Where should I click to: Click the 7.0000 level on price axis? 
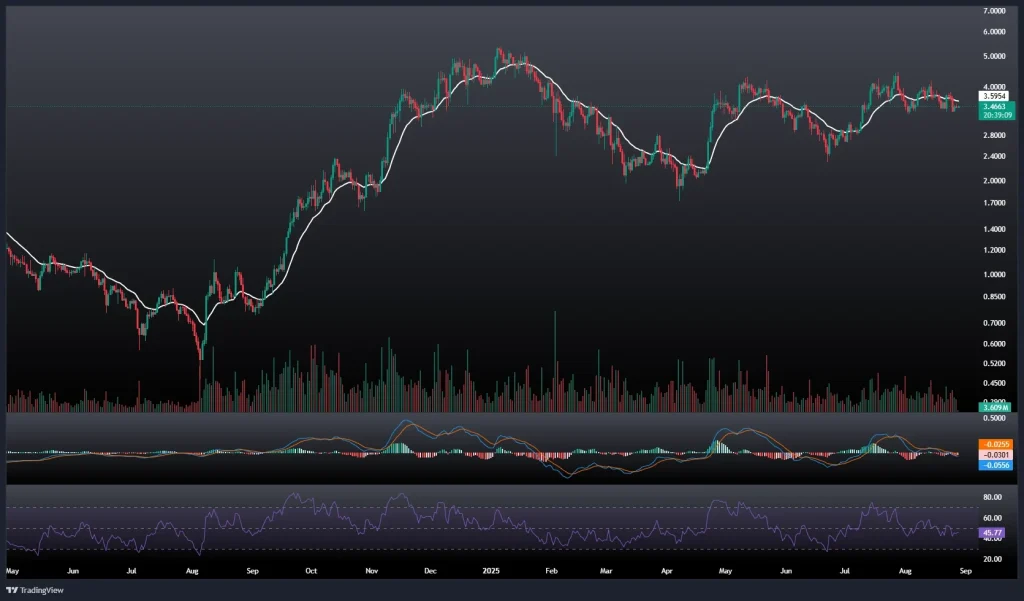[994, 11]
